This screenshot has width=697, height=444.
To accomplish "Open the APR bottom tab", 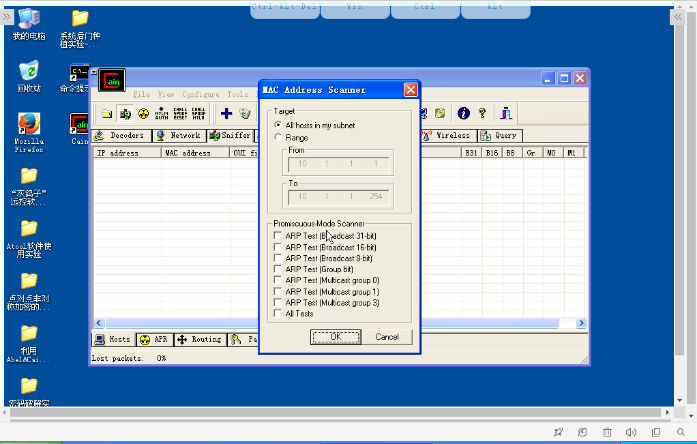I will tap(154, 340).
